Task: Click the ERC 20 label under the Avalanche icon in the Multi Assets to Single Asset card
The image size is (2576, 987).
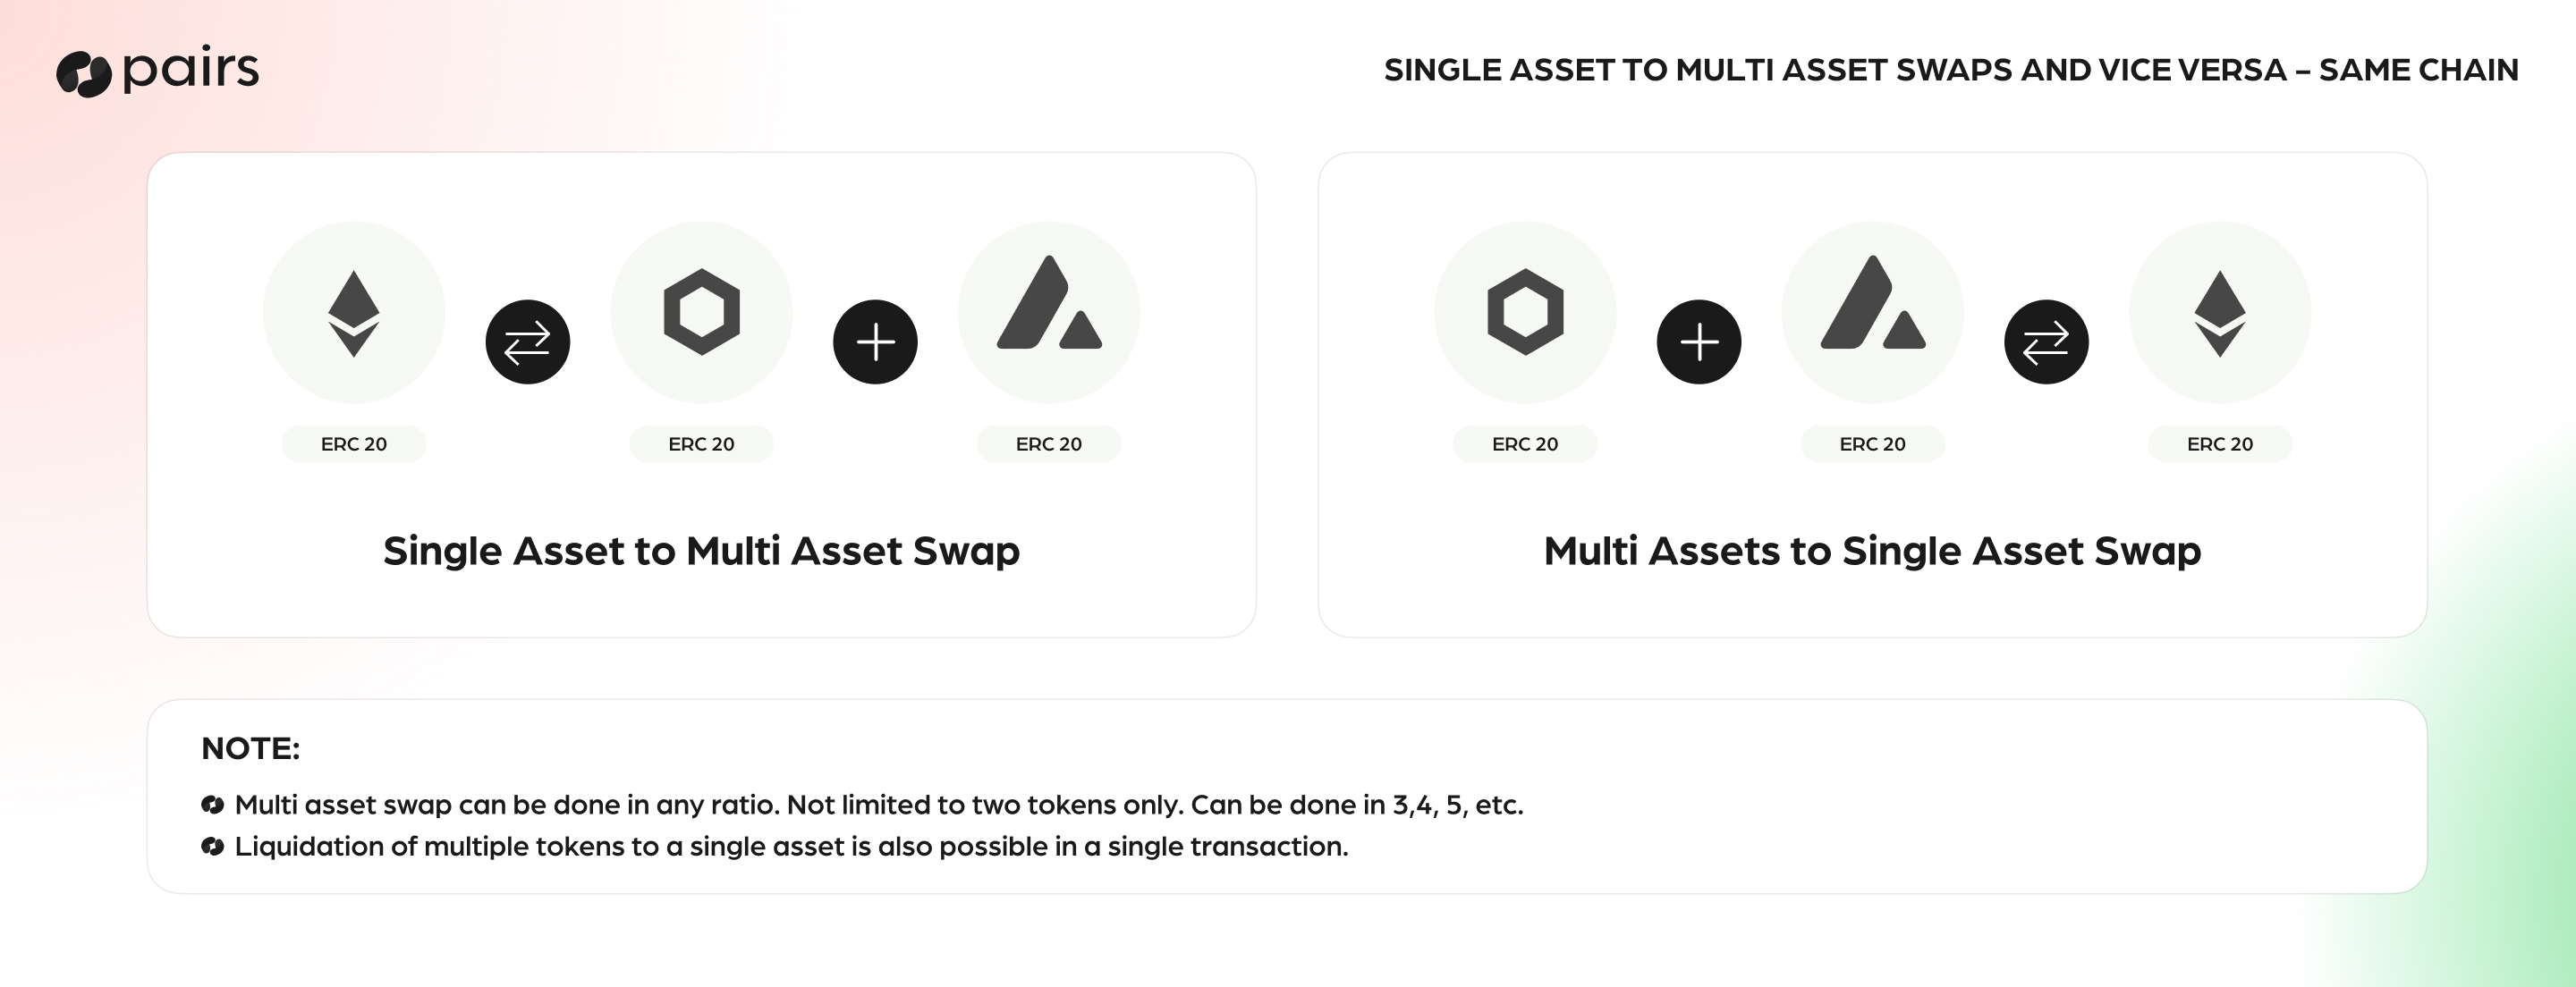Action: 1873,444
